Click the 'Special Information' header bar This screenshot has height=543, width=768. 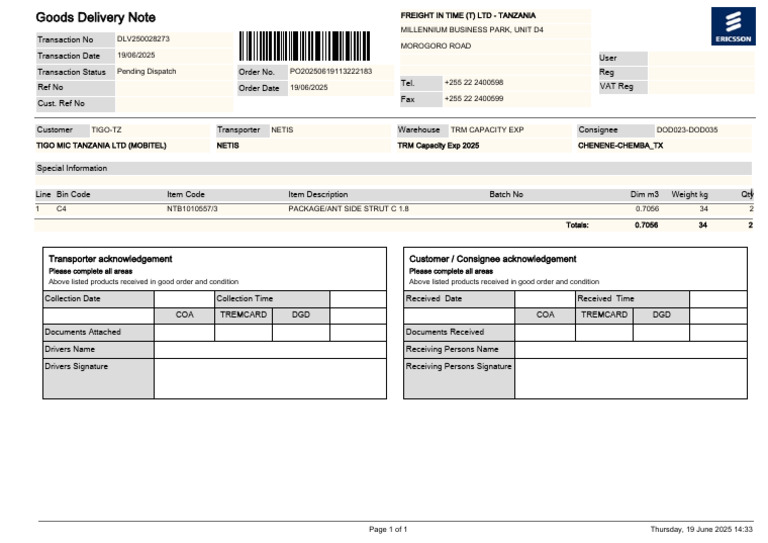click(393, 168)
